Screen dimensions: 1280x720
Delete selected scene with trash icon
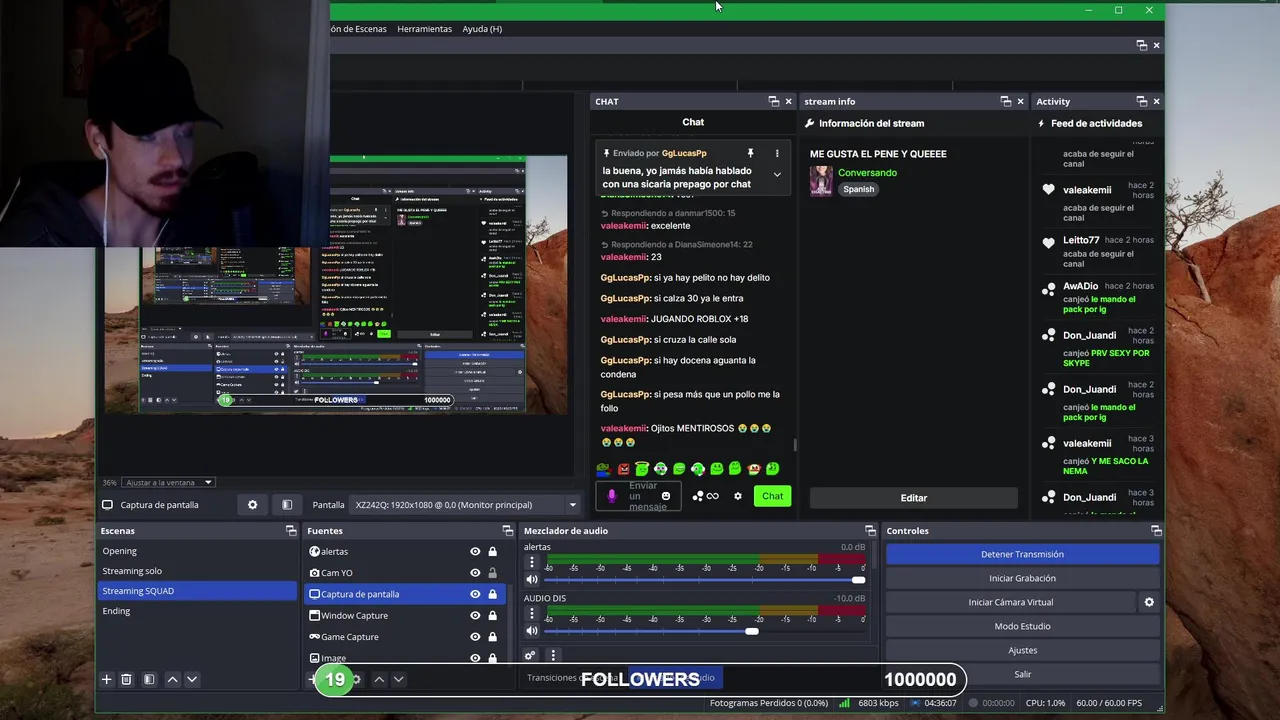click(126, 679)
